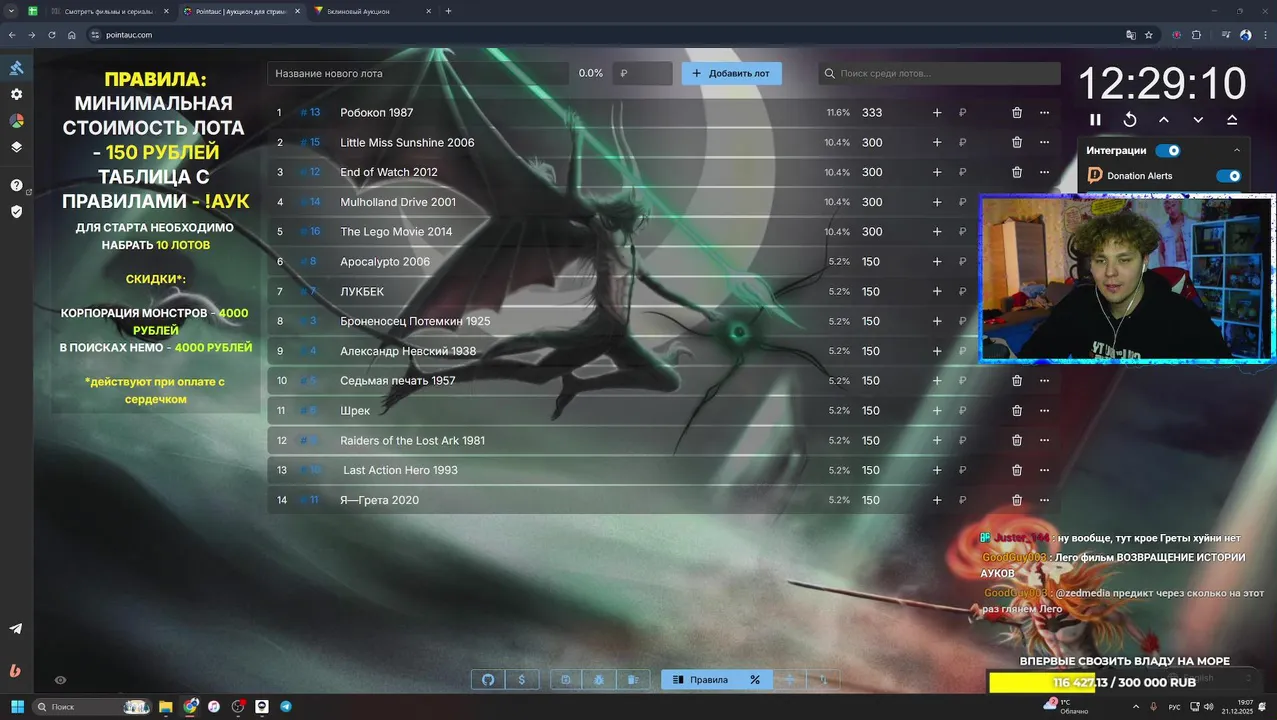This screenshot has width=1277, height=720.
Task: Add amount to Робокоп 1987 with plus
Action: pos(937,113)
